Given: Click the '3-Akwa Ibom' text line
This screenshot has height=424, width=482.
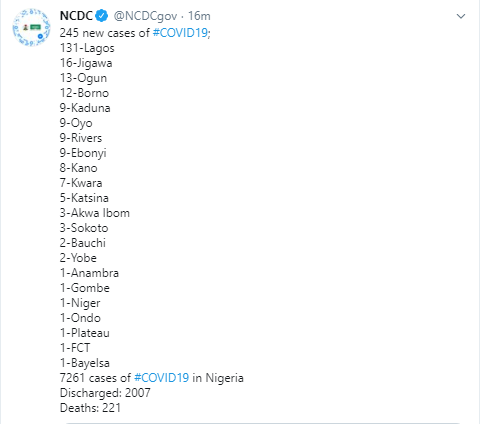Looking at the screenshot, I should click(95, 213).
